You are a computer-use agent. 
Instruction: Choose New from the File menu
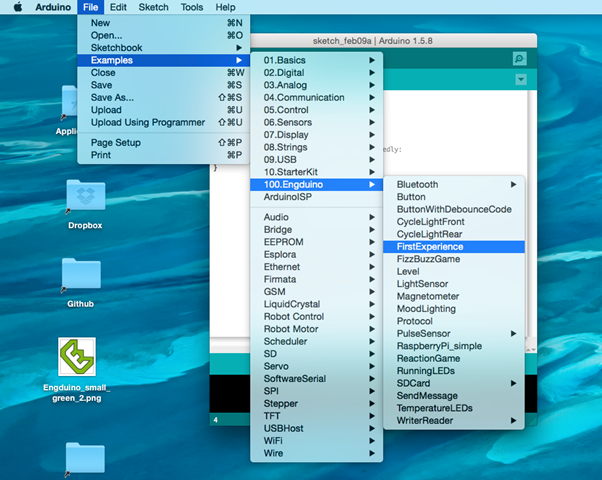(164, 23)
